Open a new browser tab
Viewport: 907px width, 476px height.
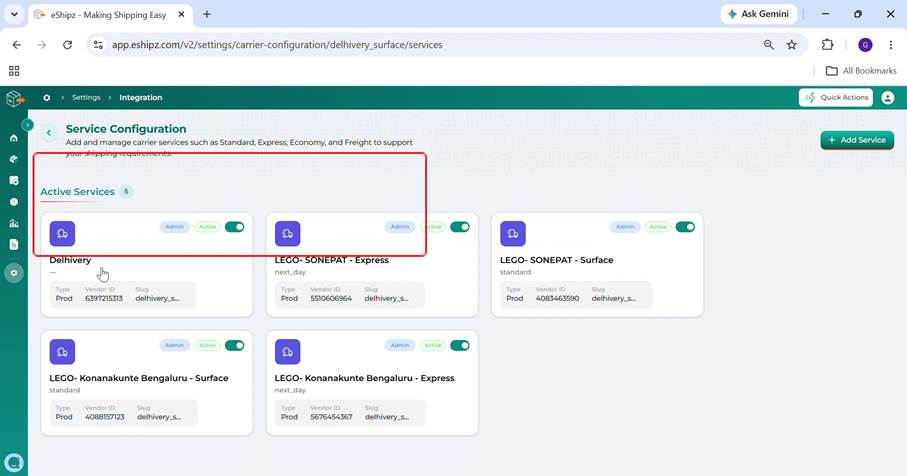point(207,14)
